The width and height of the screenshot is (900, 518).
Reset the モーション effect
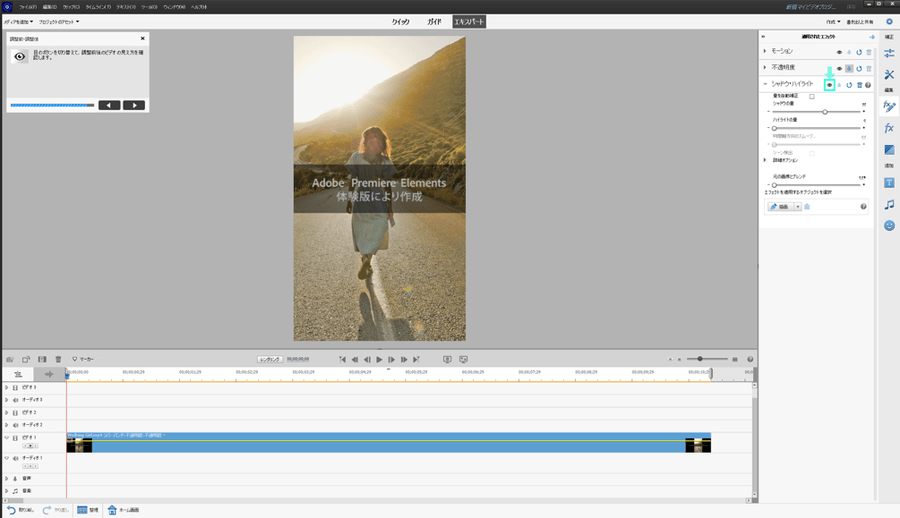coord(859,52)
